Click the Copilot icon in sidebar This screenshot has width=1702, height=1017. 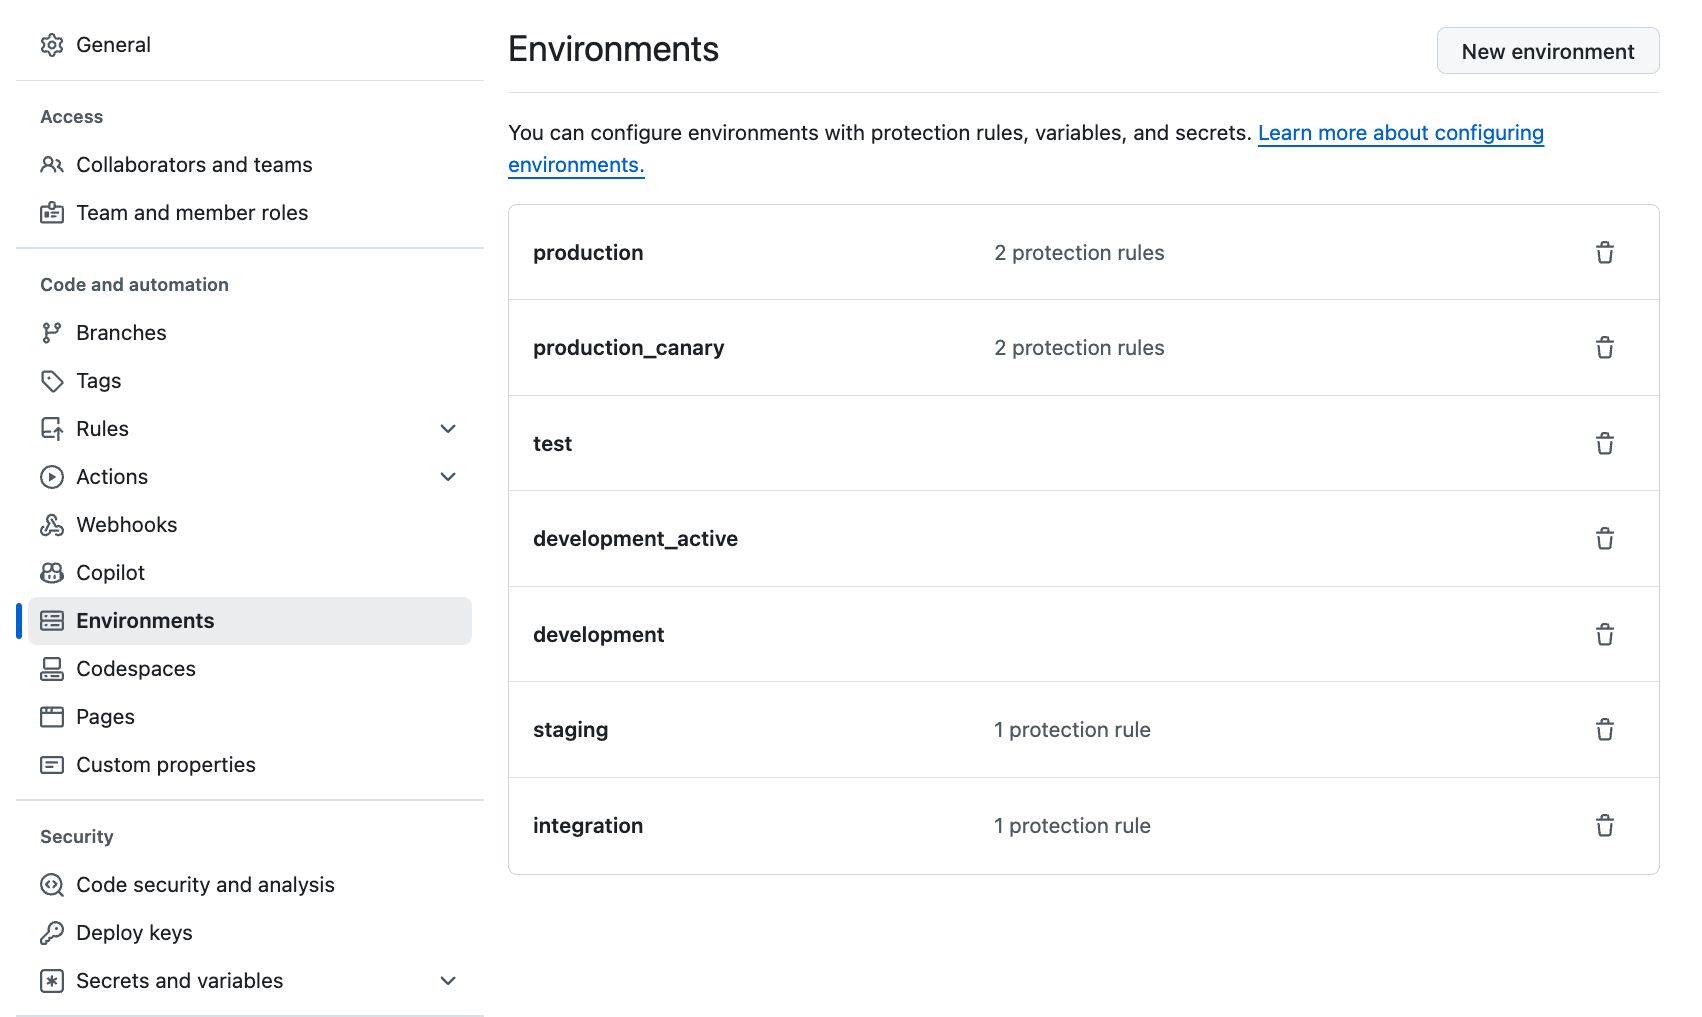tap(52, 573)
